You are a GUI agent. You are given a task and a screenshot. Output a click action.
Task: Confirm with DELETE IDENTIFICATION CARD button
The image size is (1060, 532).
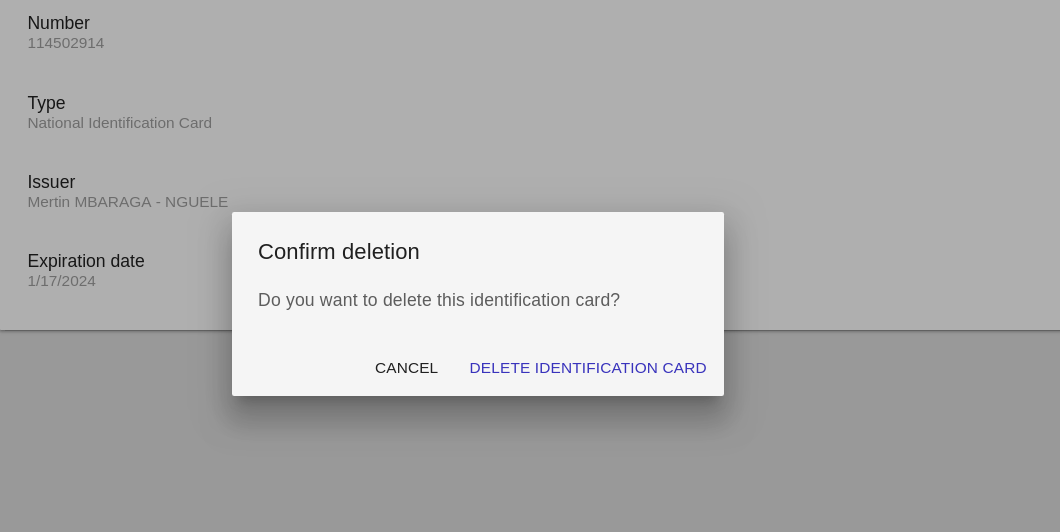tap(587, 368)
